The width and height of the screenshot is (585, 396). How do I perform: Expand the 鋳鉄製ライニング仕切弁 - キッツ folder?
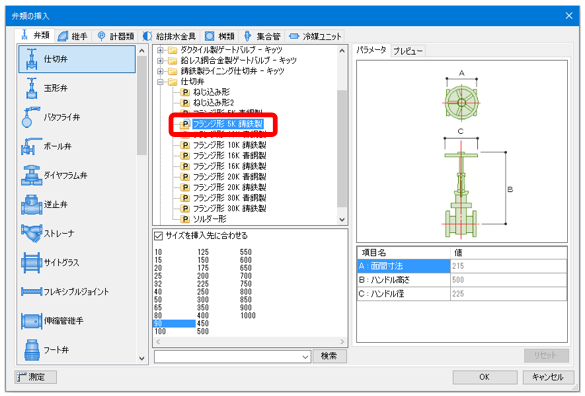coord(160,71)
